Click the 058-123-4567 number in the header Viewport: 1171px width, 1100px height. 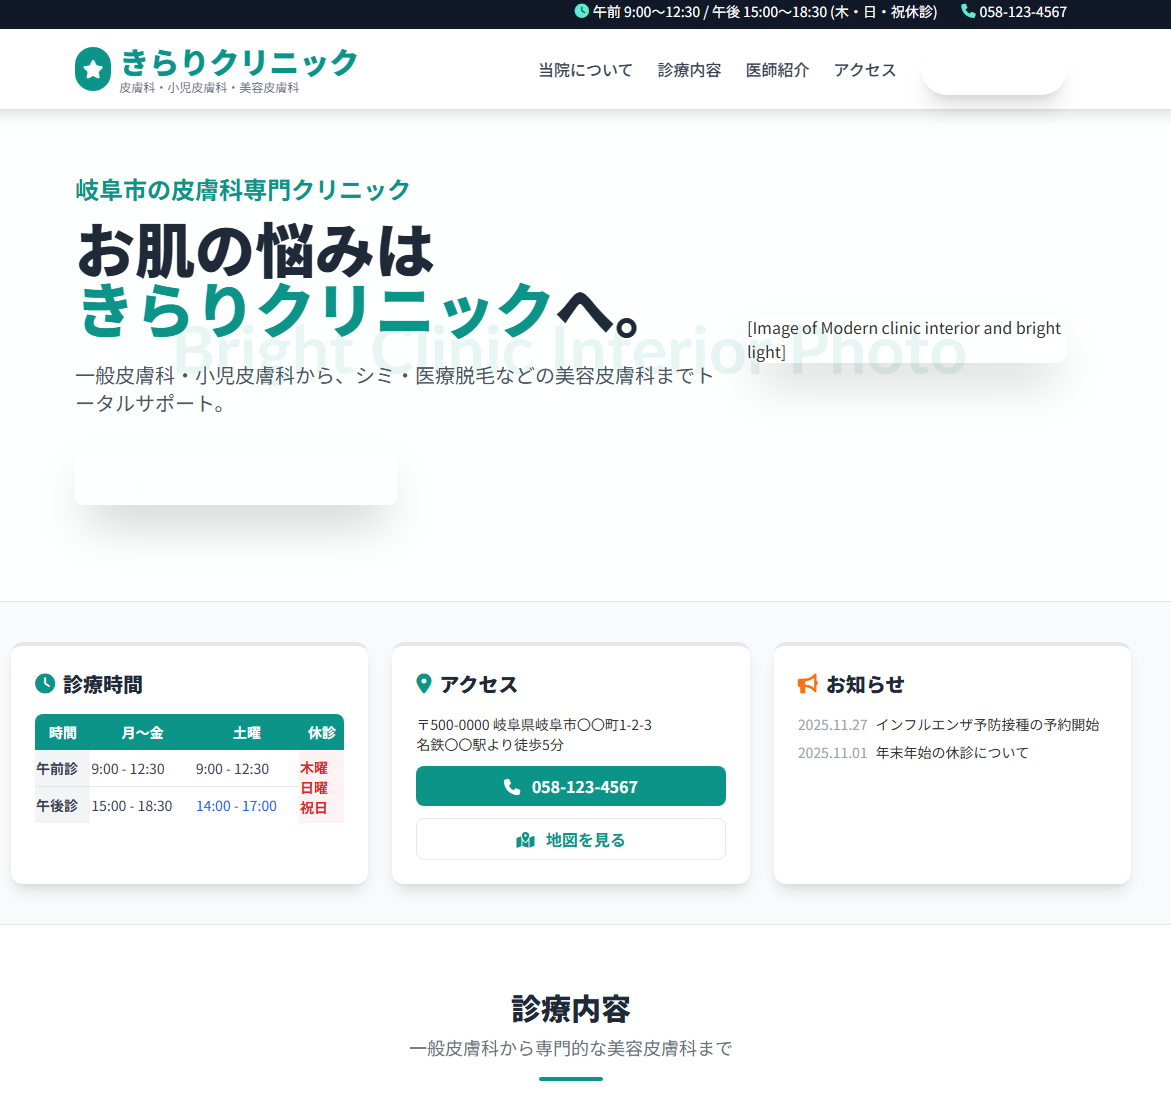pyautogui.click(x=1022, y=12)
